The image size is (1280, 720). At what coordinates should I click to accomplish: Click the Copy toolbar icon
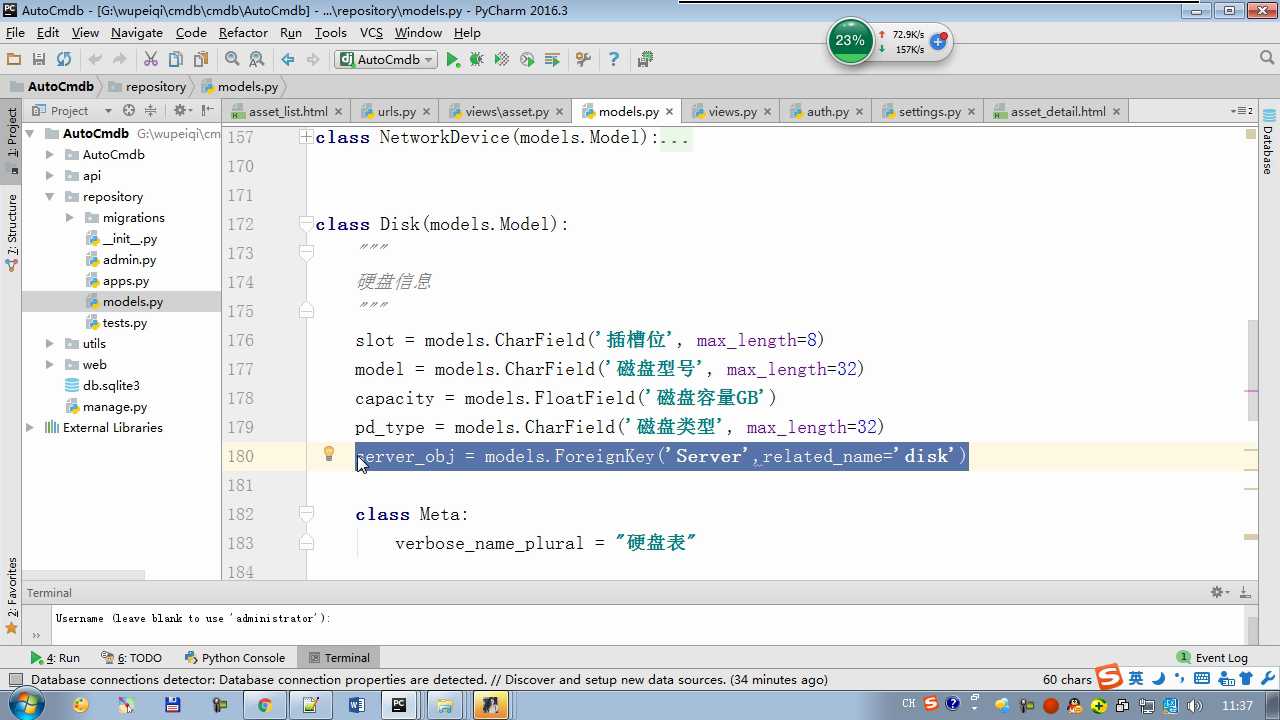pyautogui.click(x=176, y=60)
